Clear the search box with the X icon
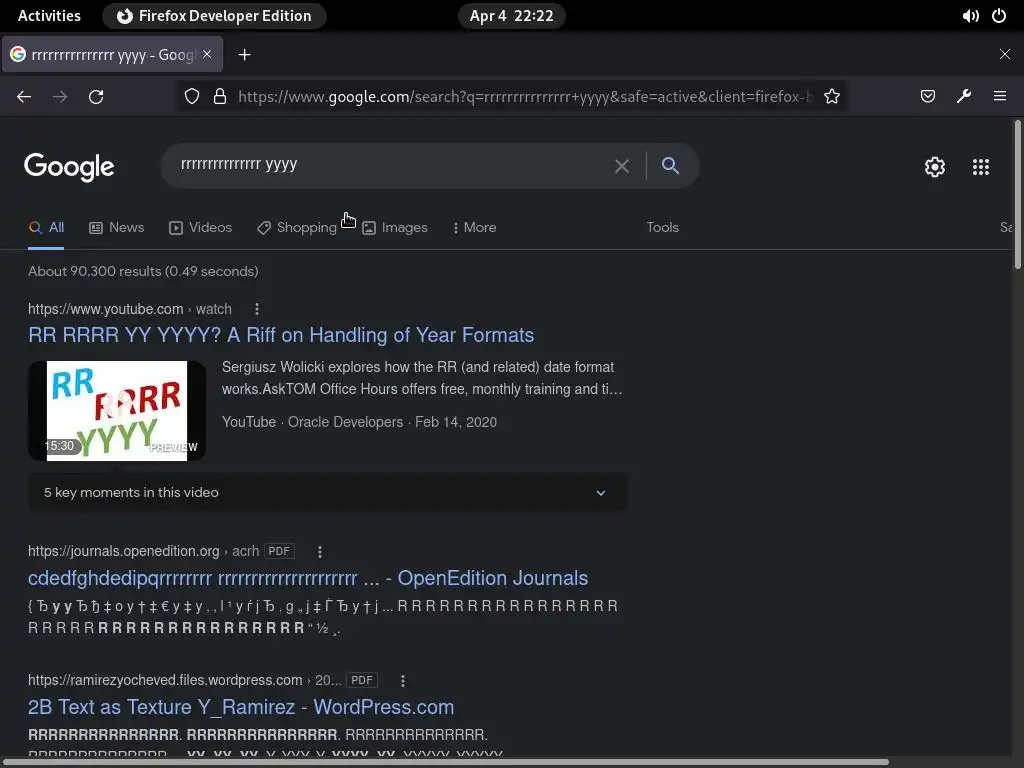This screenshot has width=1024, height=768. point(622,167)
